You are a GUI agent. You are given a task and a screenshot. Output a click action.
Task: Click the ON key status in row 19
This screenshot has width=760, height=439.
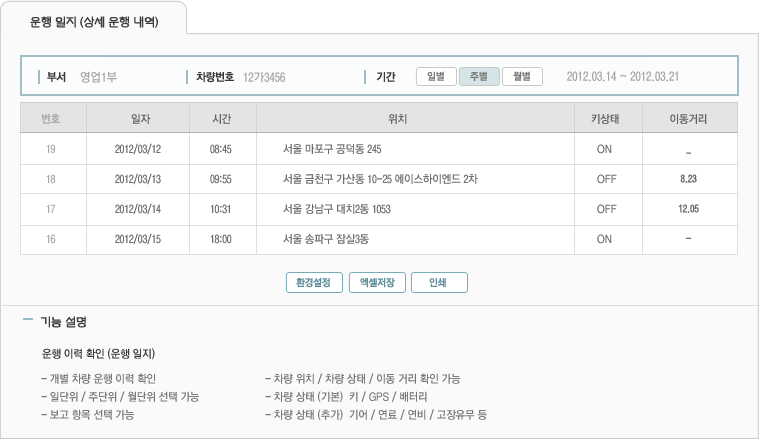click(604, 149)
